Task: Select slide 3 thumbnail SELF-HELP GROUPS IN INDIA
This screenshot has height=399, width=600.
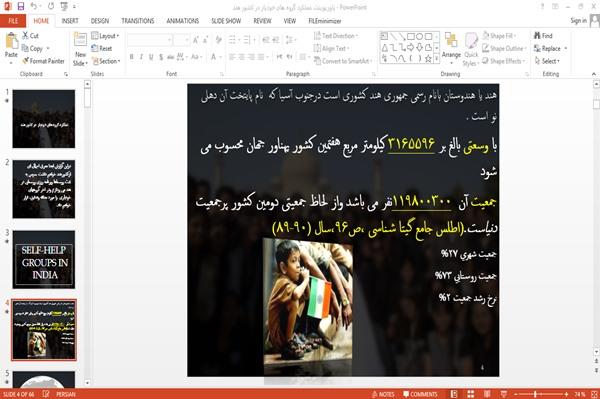Action: [x=44, y=260]
